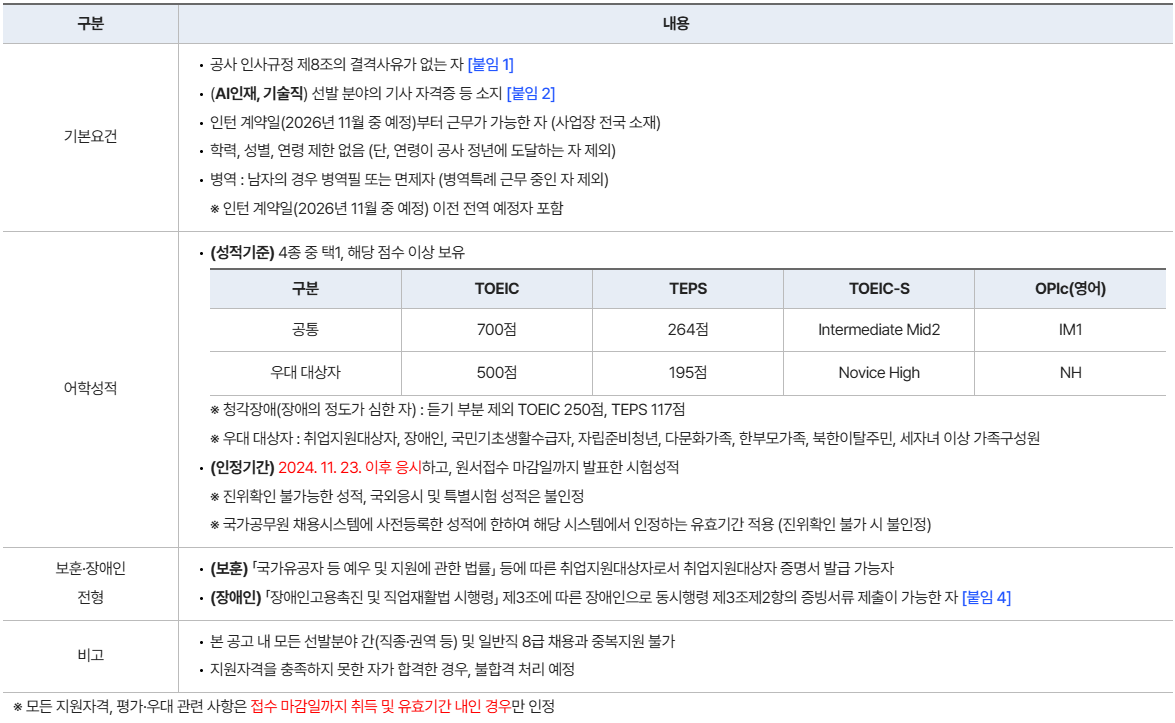1175x723 pixels.
Task: Click the note about 국가공무원 채용시스템
Action: (570, 524)
